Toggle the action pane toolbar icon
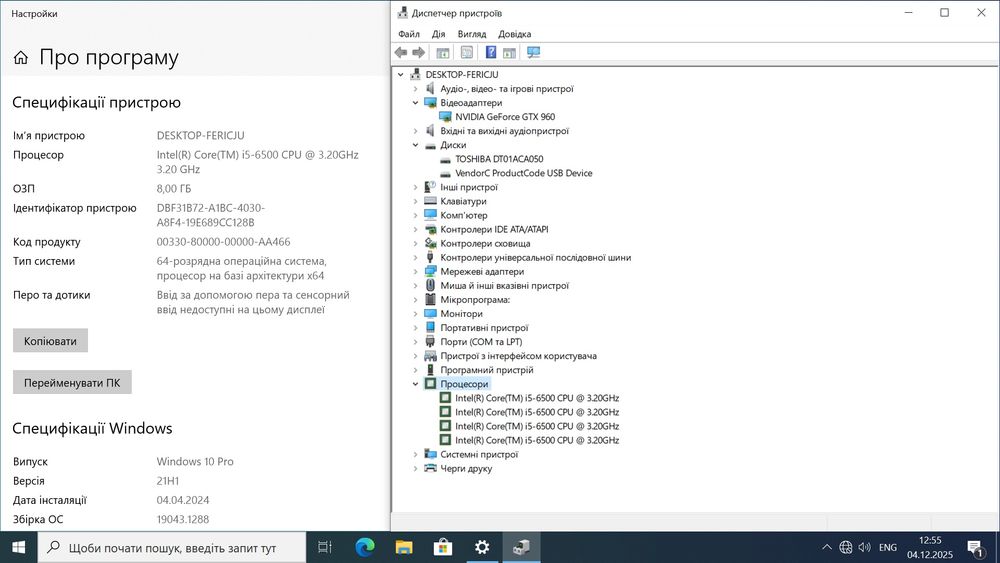 point(509,52)
